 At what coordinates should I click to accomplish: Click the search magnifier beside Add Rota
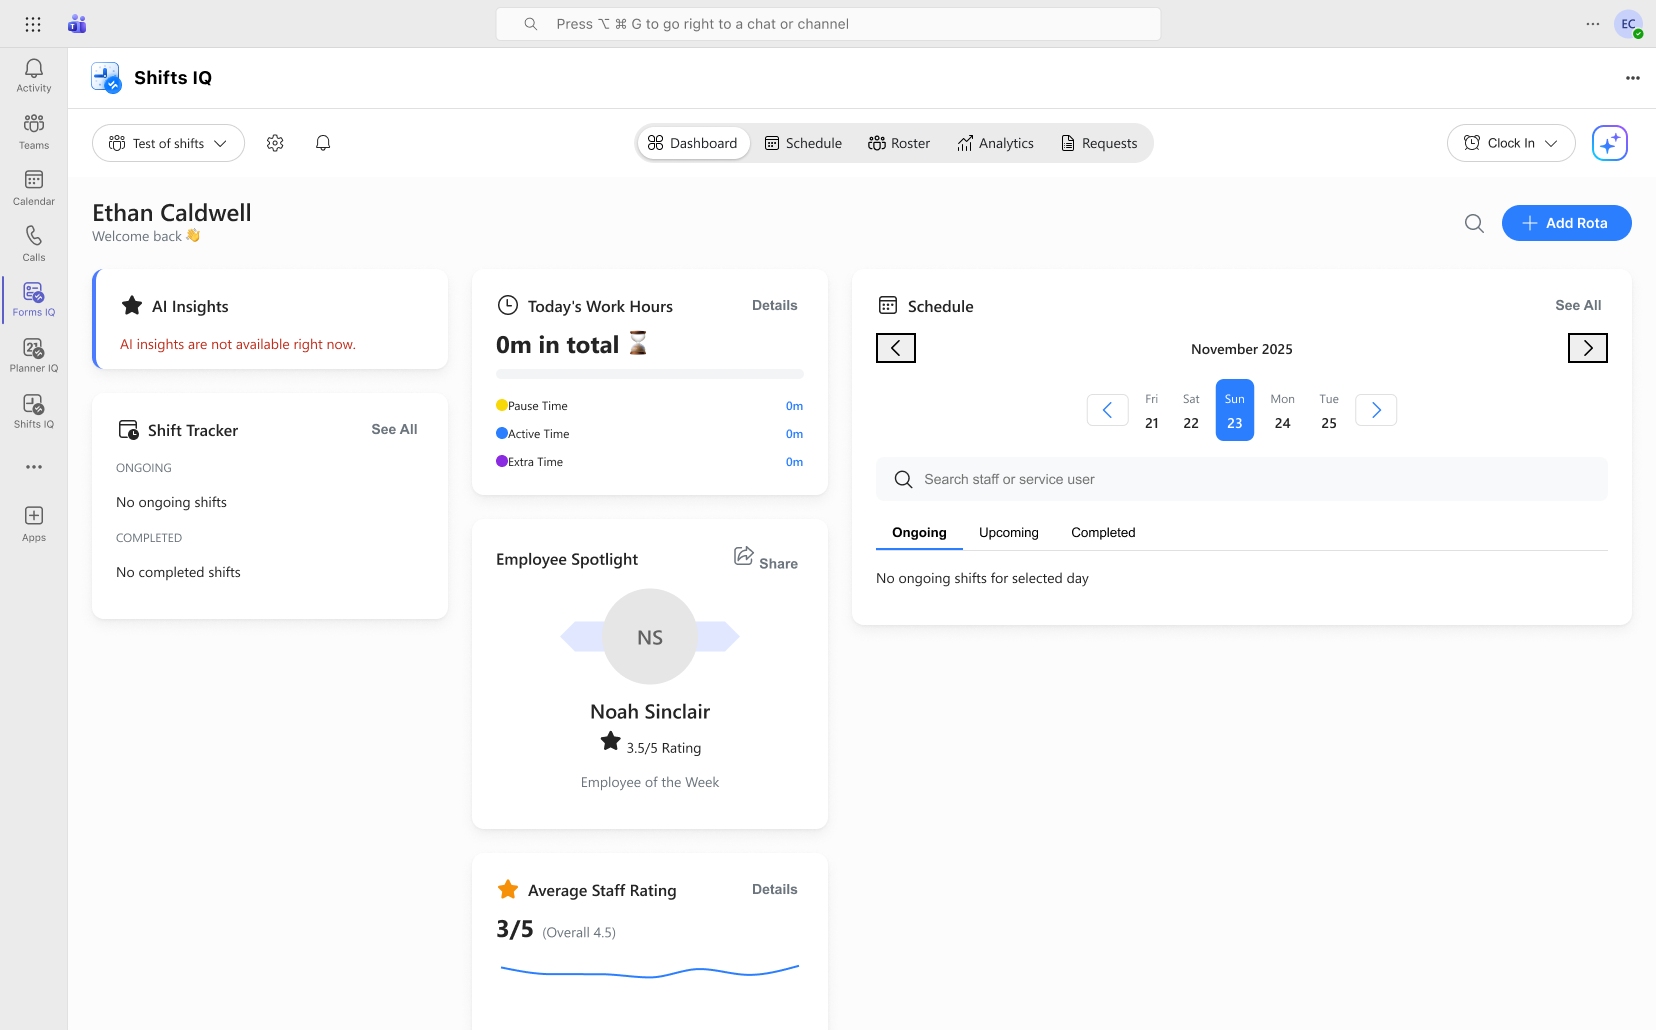point(1474,223)
